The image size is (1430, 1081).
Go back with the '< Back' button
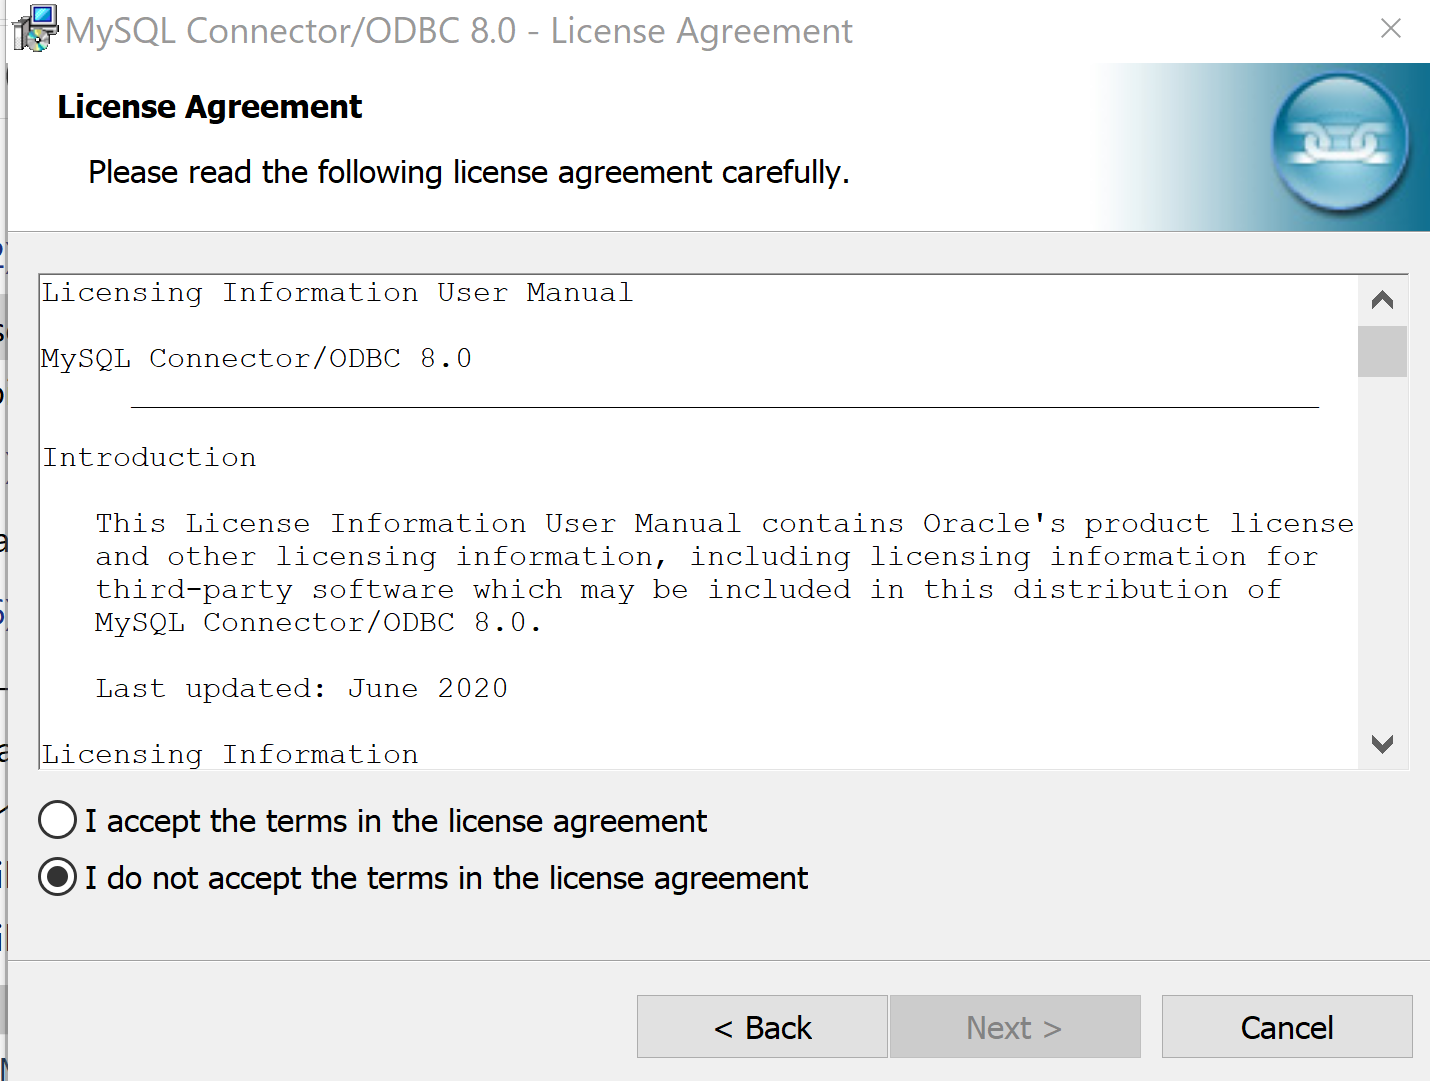point(762,1027)
